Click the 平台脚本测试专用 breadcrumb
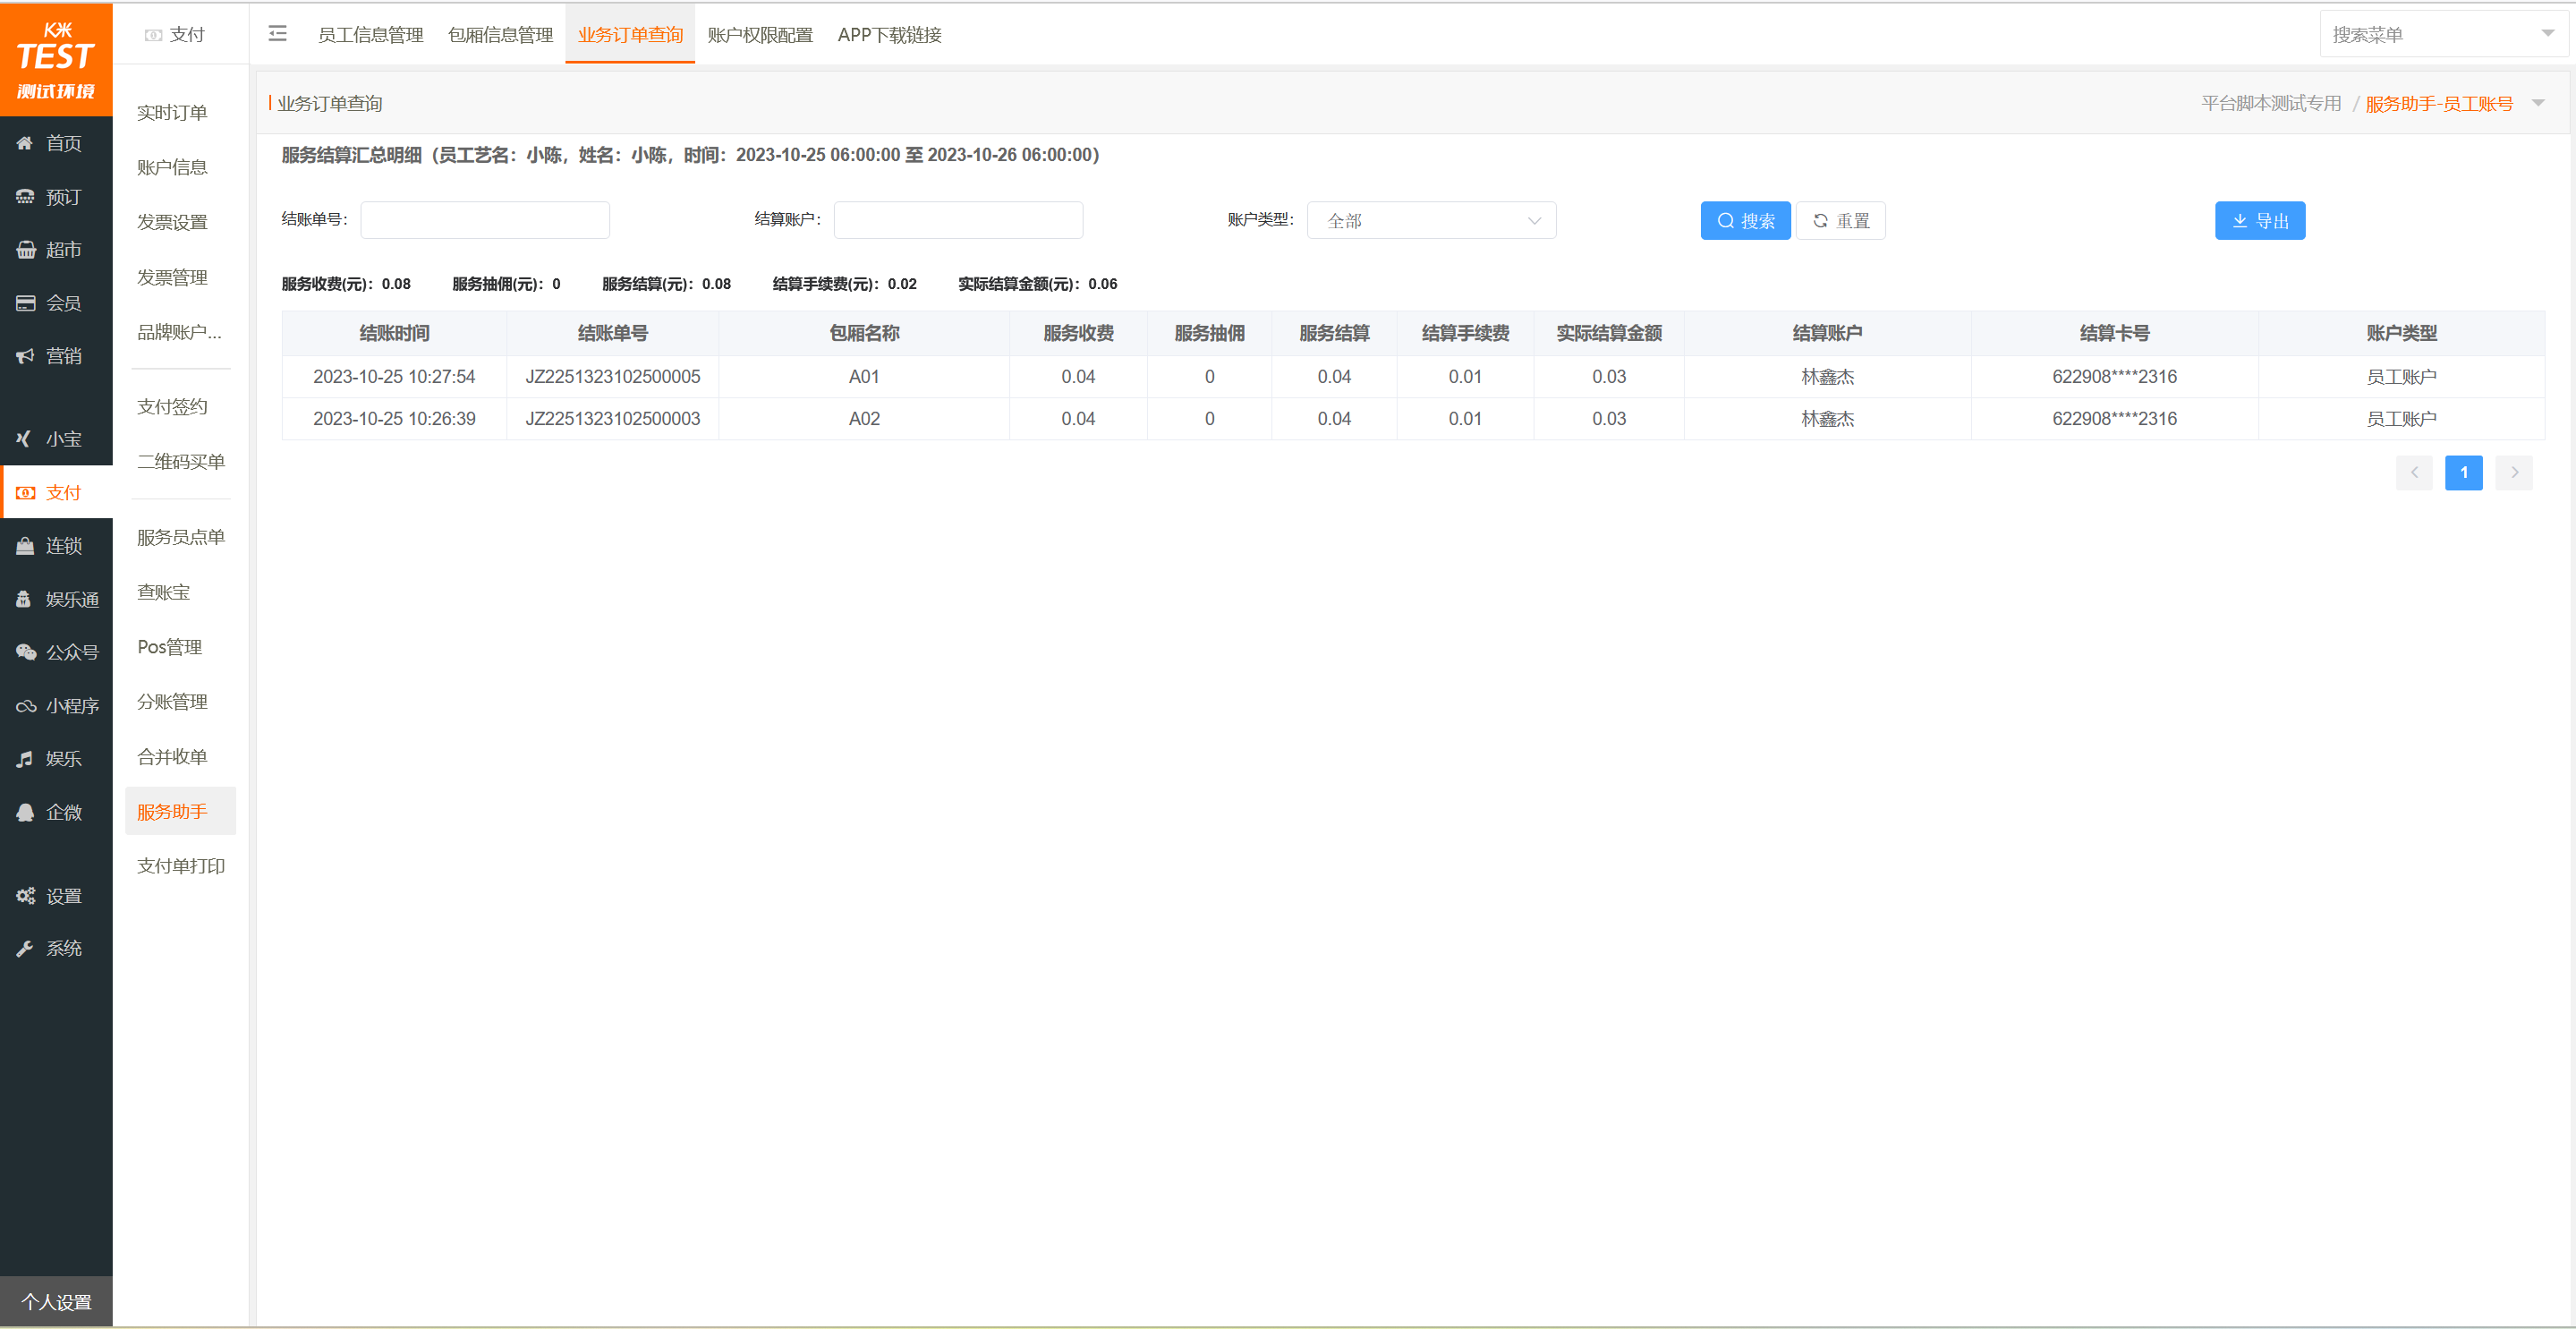 [x=2271, y=103]
